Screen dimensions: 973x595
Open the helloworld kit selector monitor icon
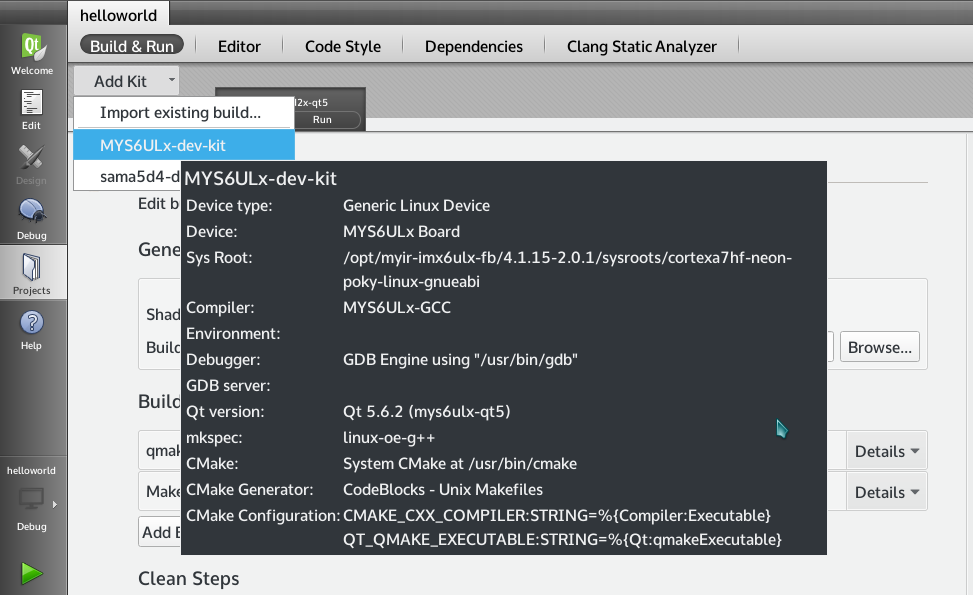coord(32,498)
